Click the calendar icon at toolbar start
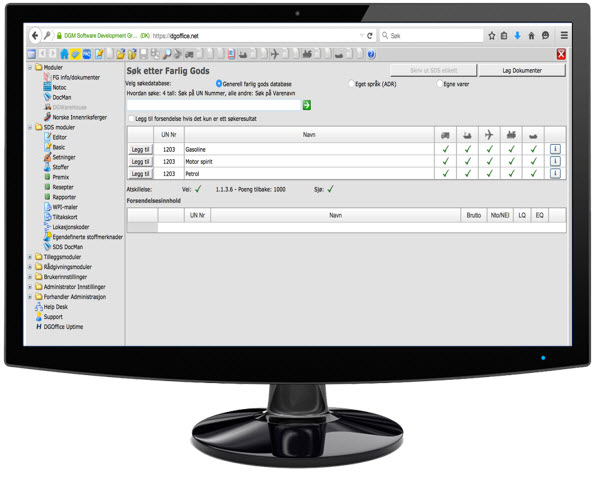Image resolution: width=594 pixels, height=477 pixels. pos(31,54)
